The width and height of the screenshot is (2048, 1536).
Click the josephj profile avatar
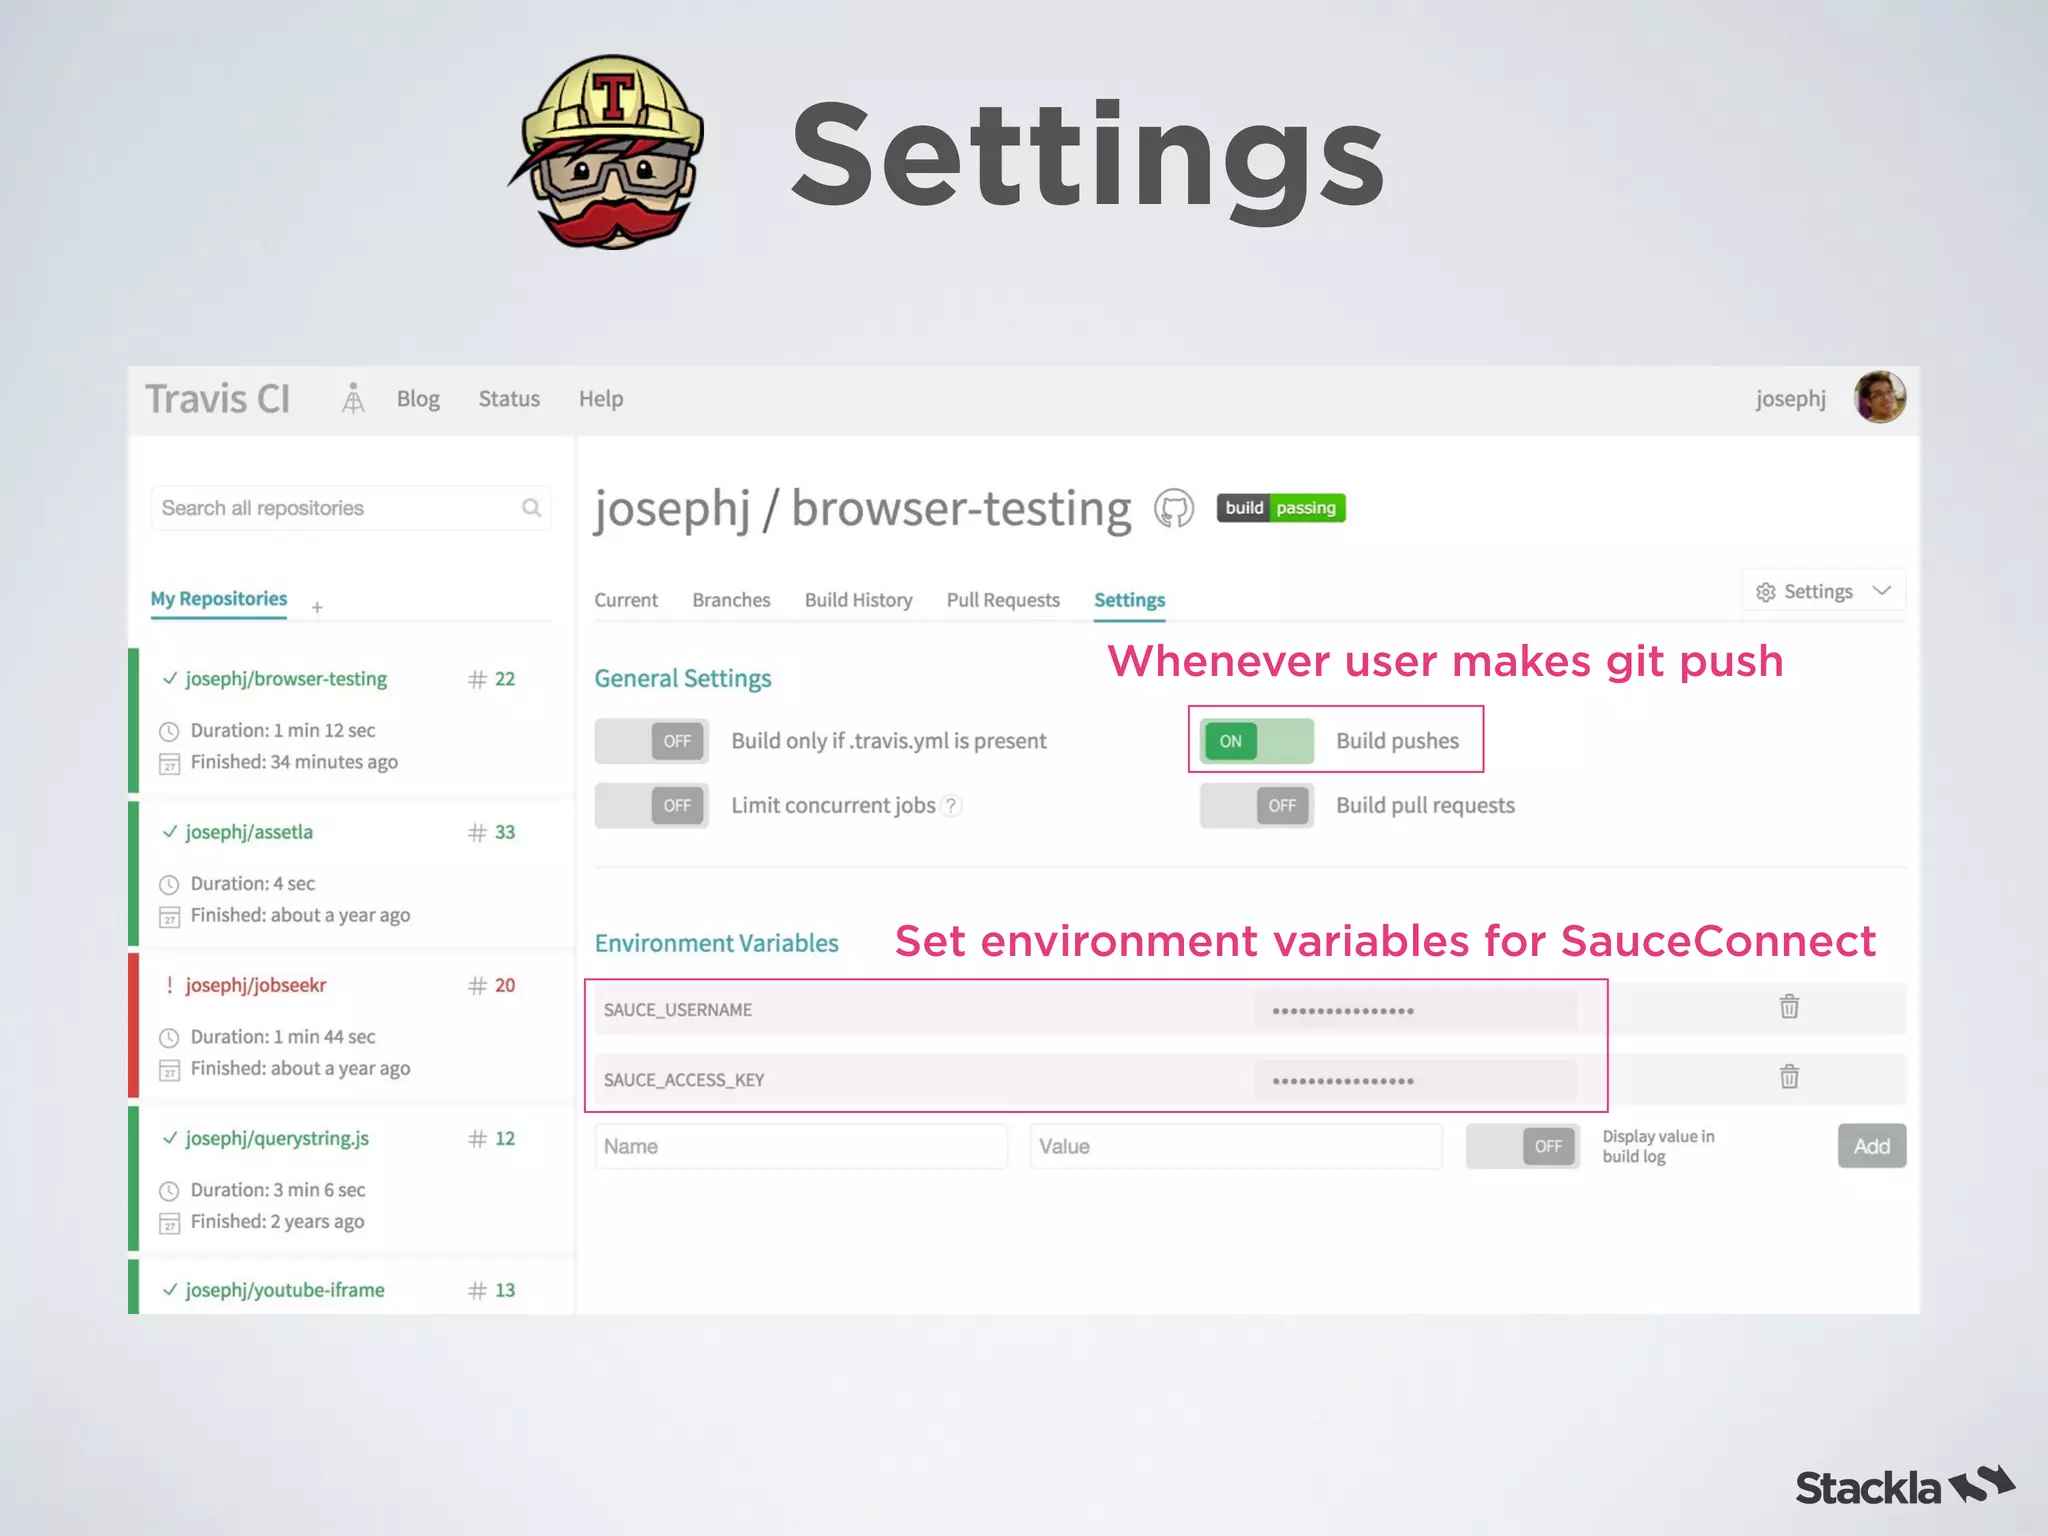click(1880, 397)
